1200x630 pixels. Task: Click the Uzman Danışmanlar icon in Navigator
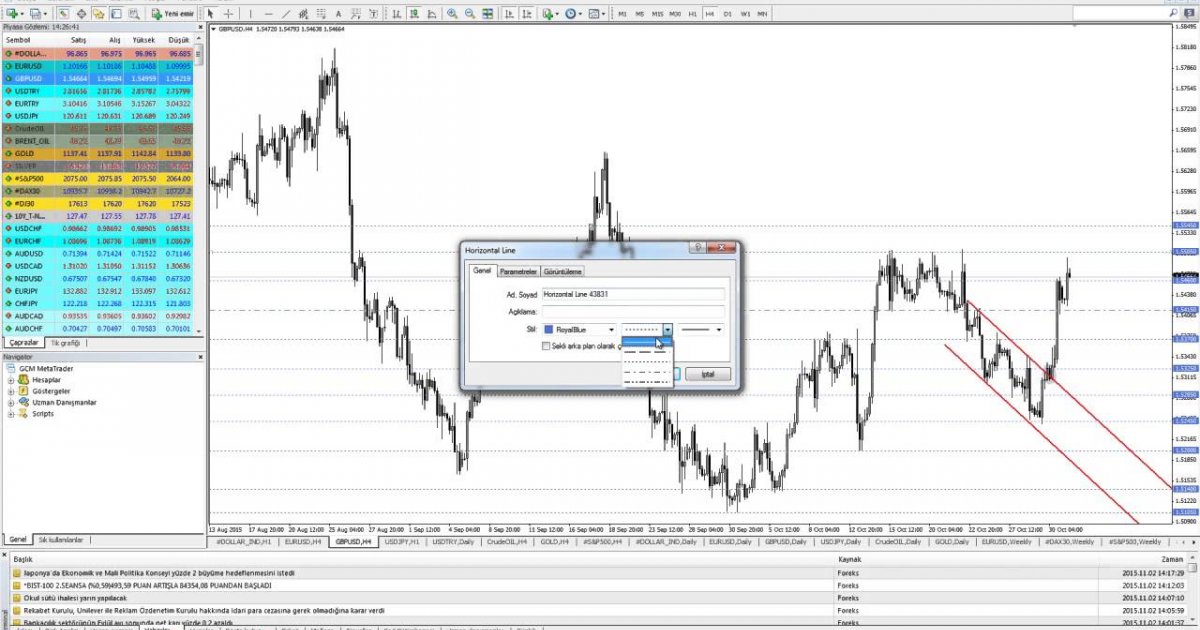pos(25,402)
